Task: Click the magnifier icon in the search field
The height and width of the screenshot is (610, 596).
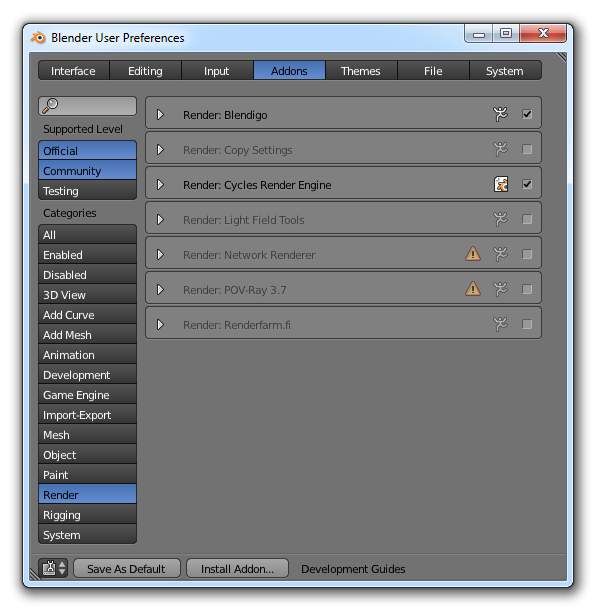Action: 50,105
